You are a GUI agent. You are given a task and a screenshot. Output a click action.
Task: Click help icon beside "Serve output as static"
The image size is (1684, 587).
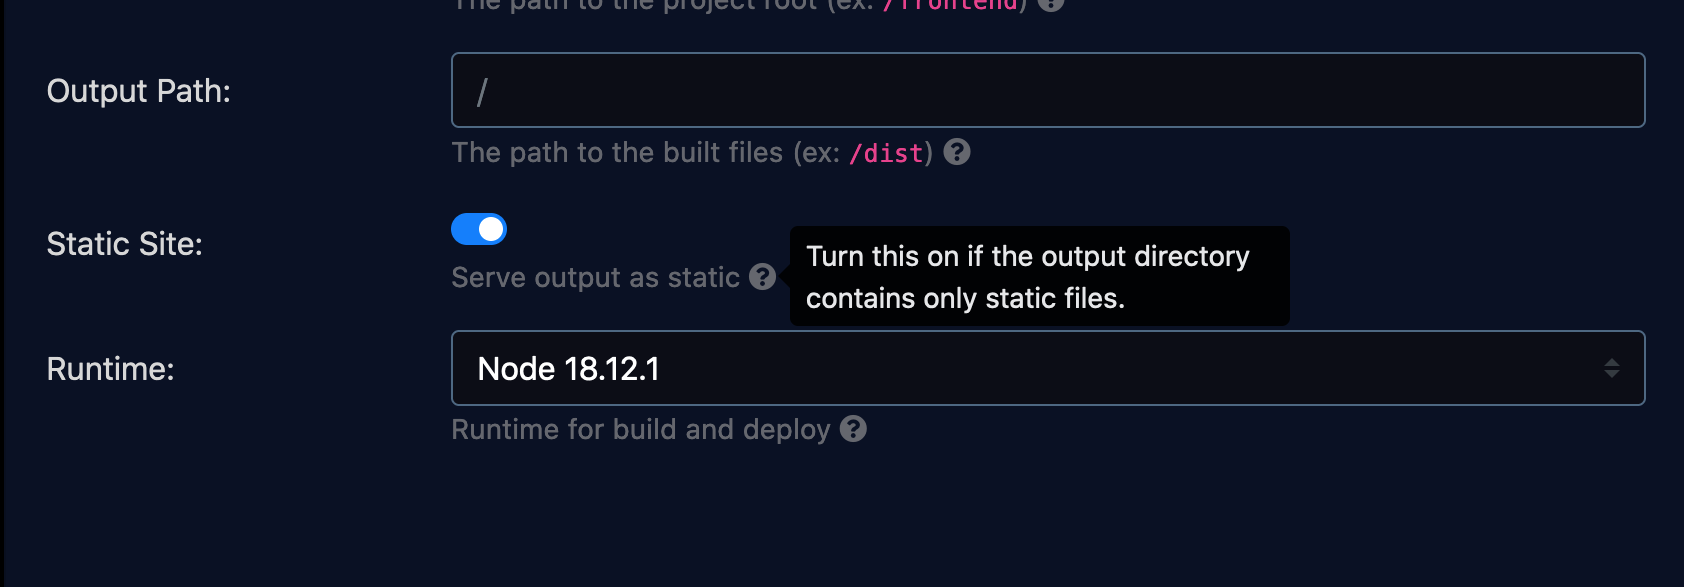click(x=763, y=277)
